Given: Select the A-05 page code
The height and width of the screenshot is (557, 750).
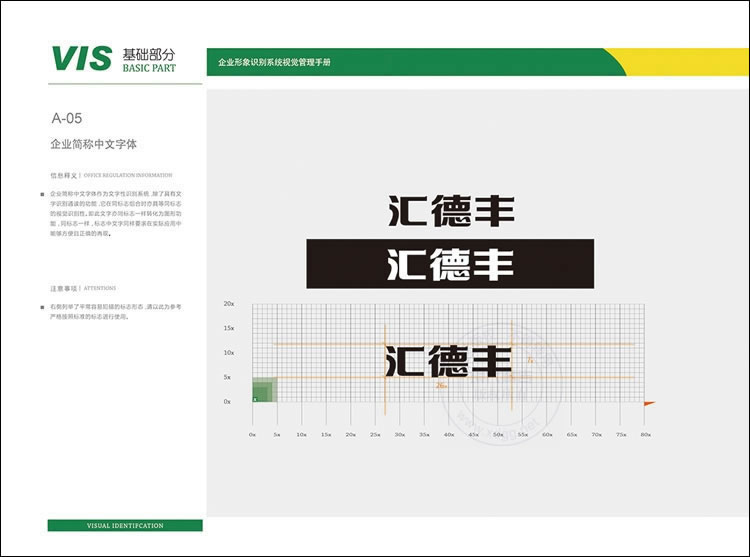Looking at the screenshot, I should (x=66, y=118).
